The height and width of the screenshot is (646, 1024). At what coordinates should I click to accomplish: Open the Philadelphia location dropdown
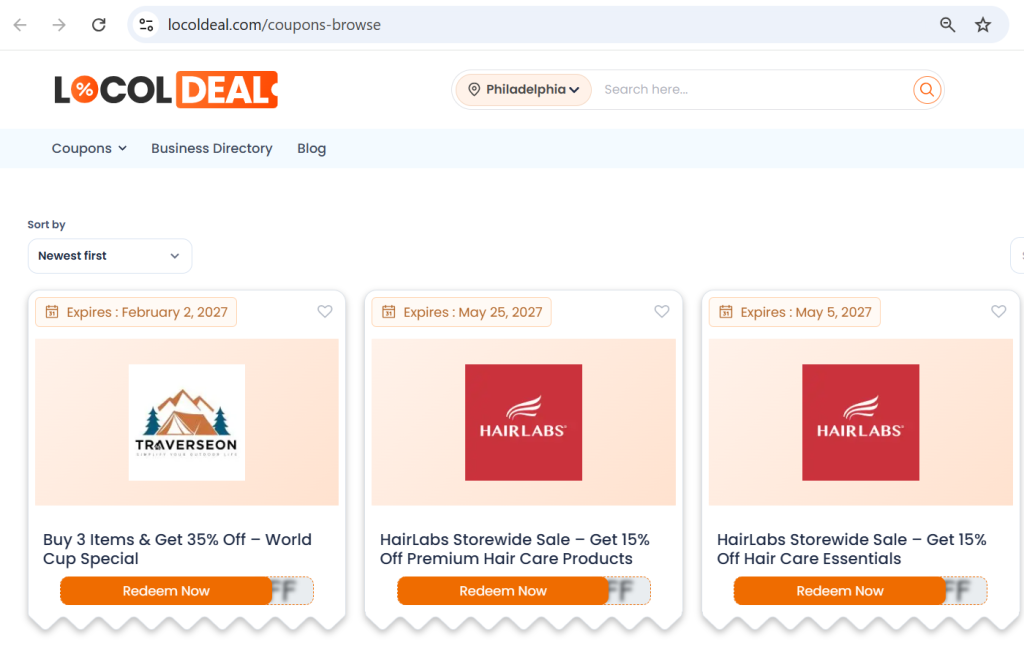coord(523,89)
